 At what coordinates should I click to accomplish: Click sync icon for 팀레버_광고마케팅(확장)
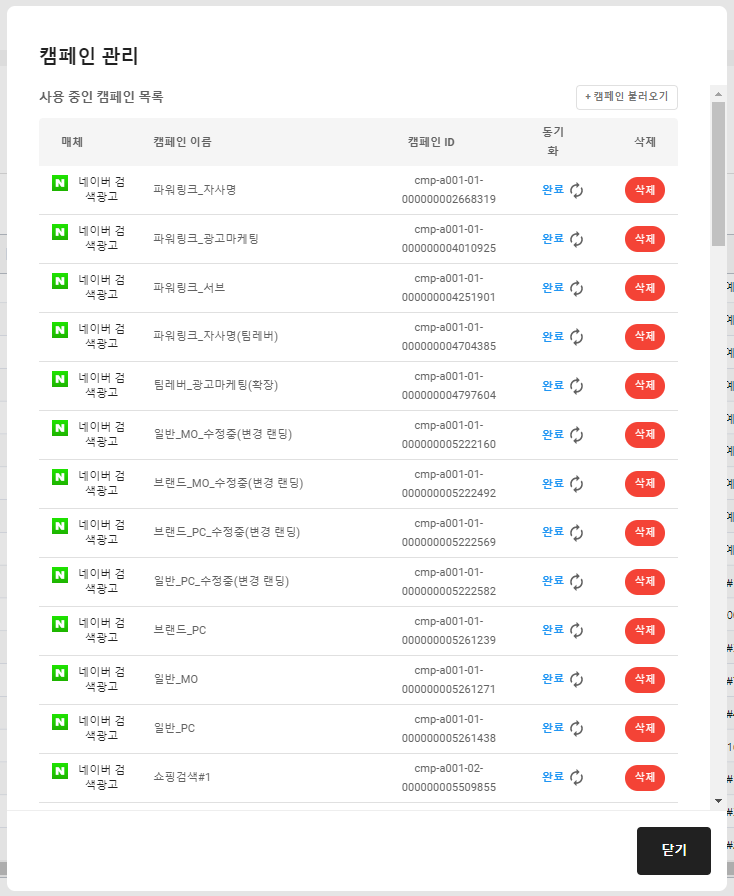pos(576,386)
